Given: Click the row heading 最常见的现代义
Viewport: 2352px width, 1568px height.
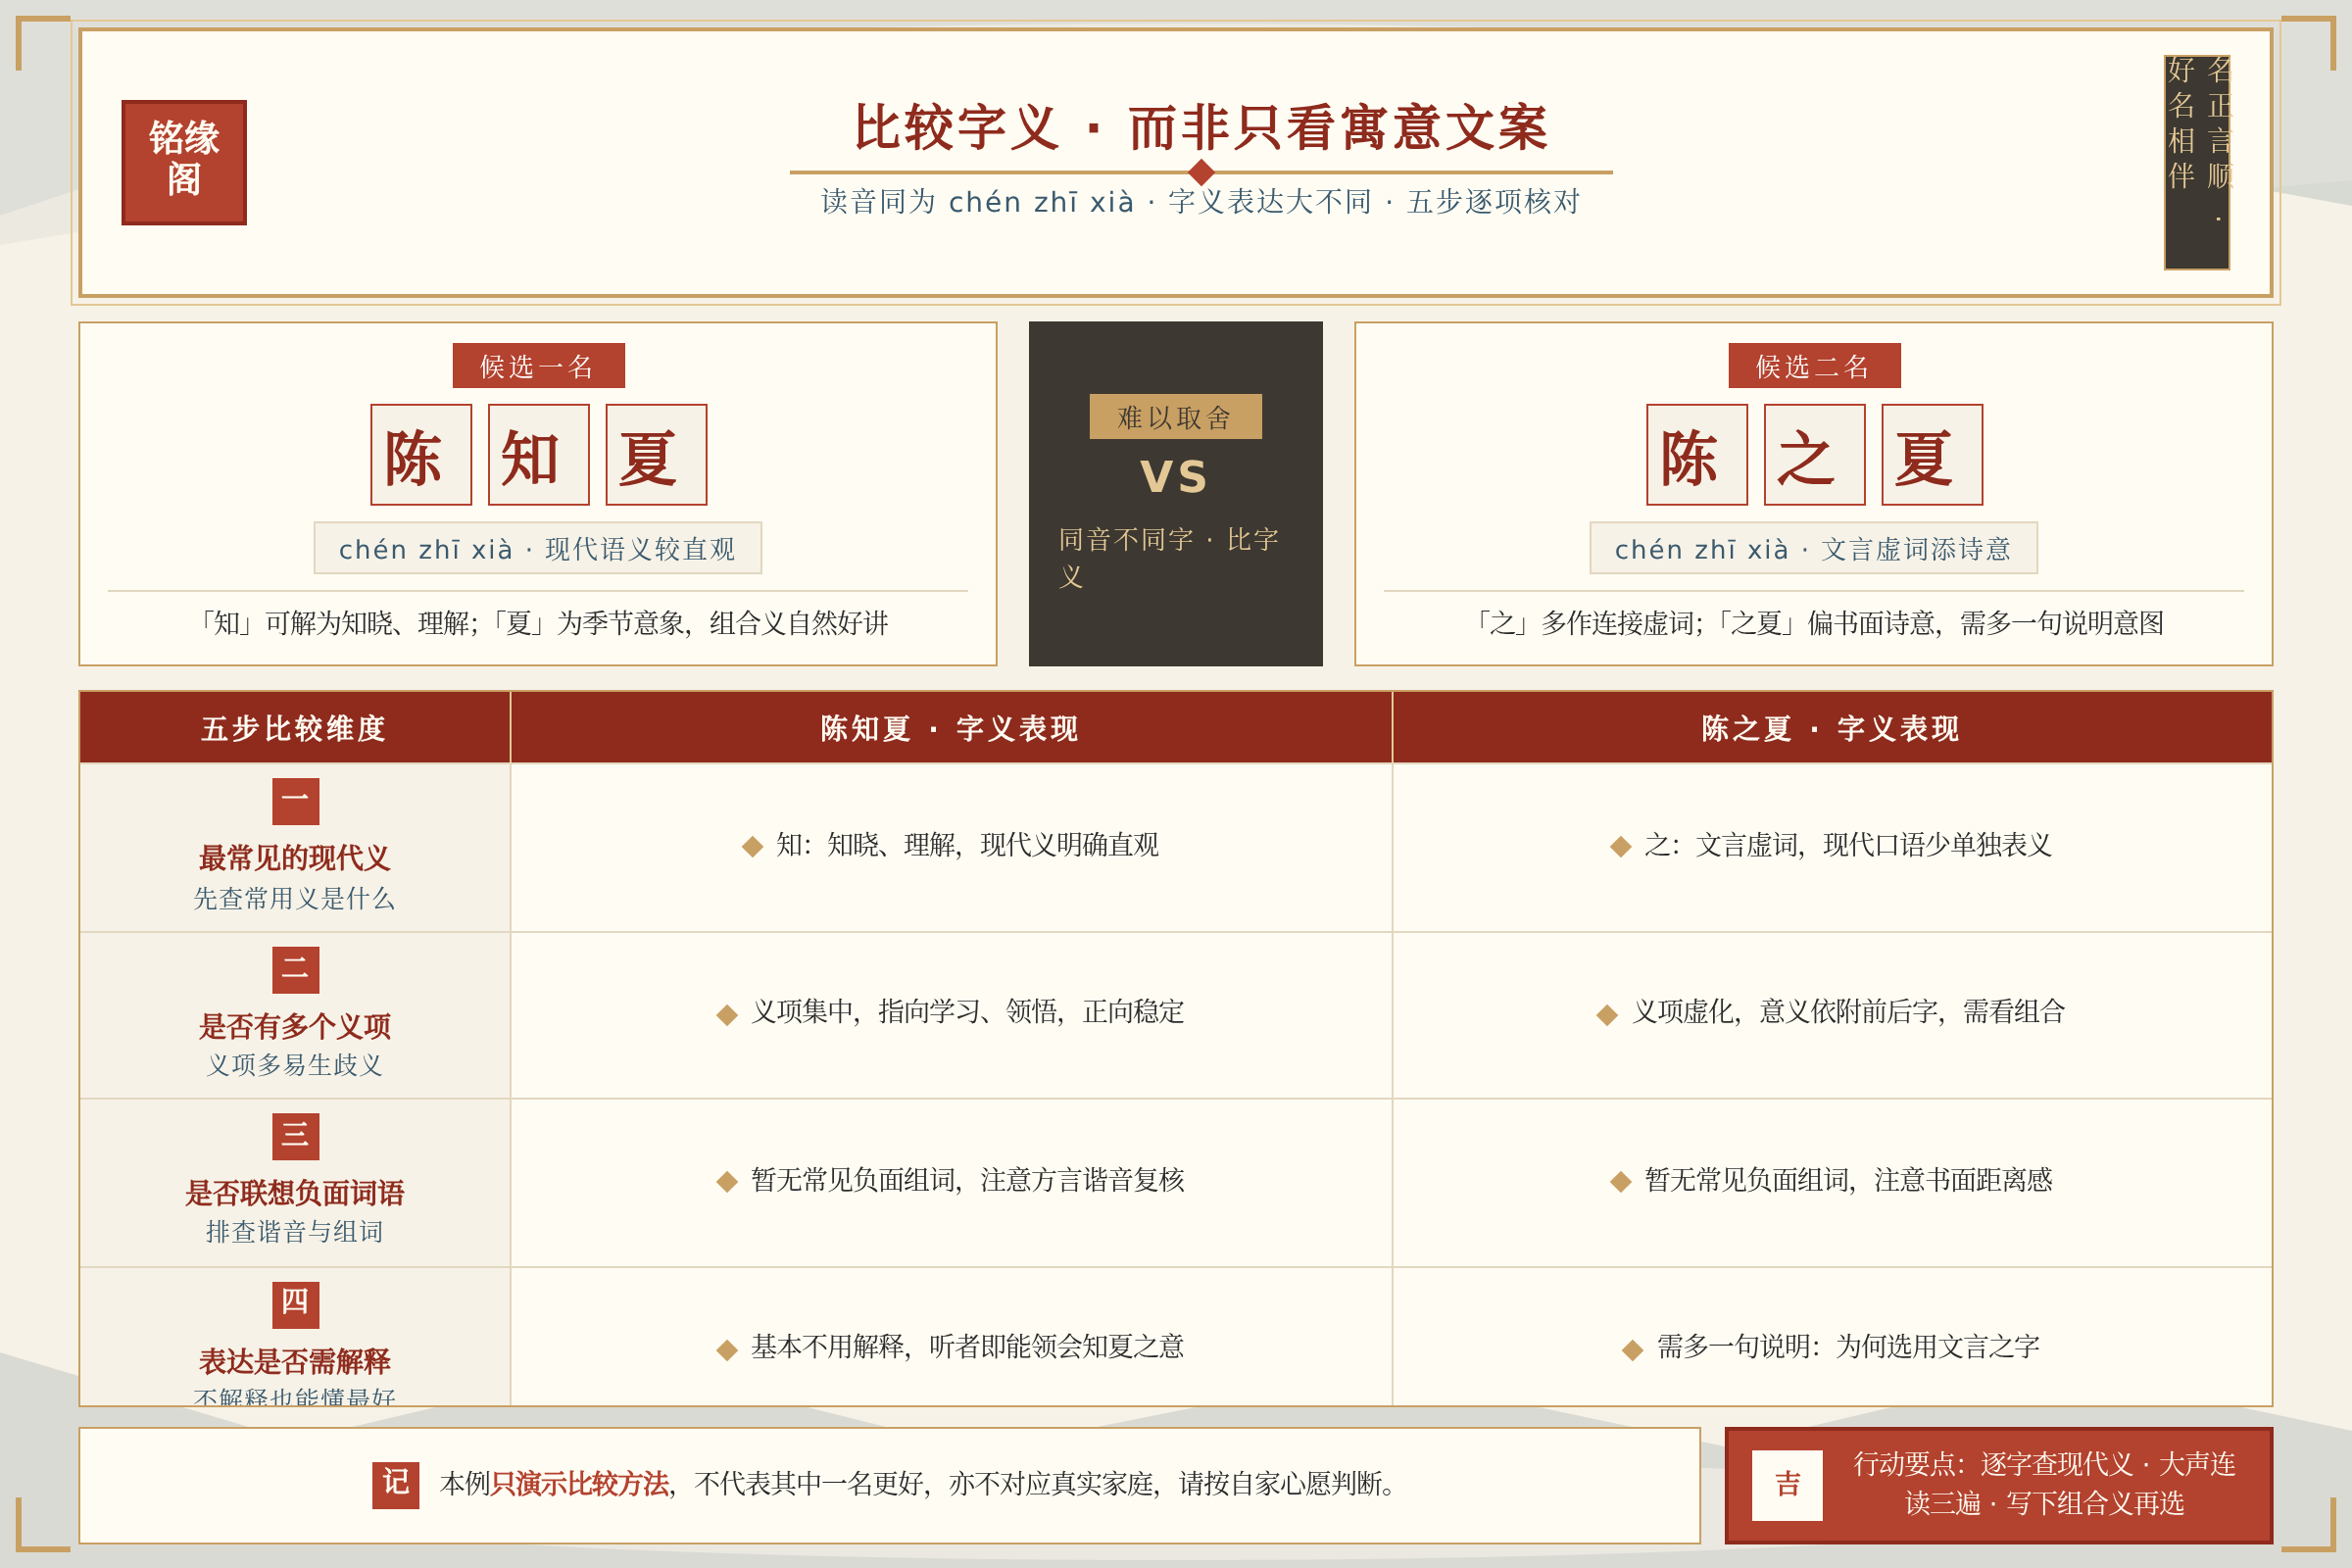Looking at the screenshot, I should point(295,858).
